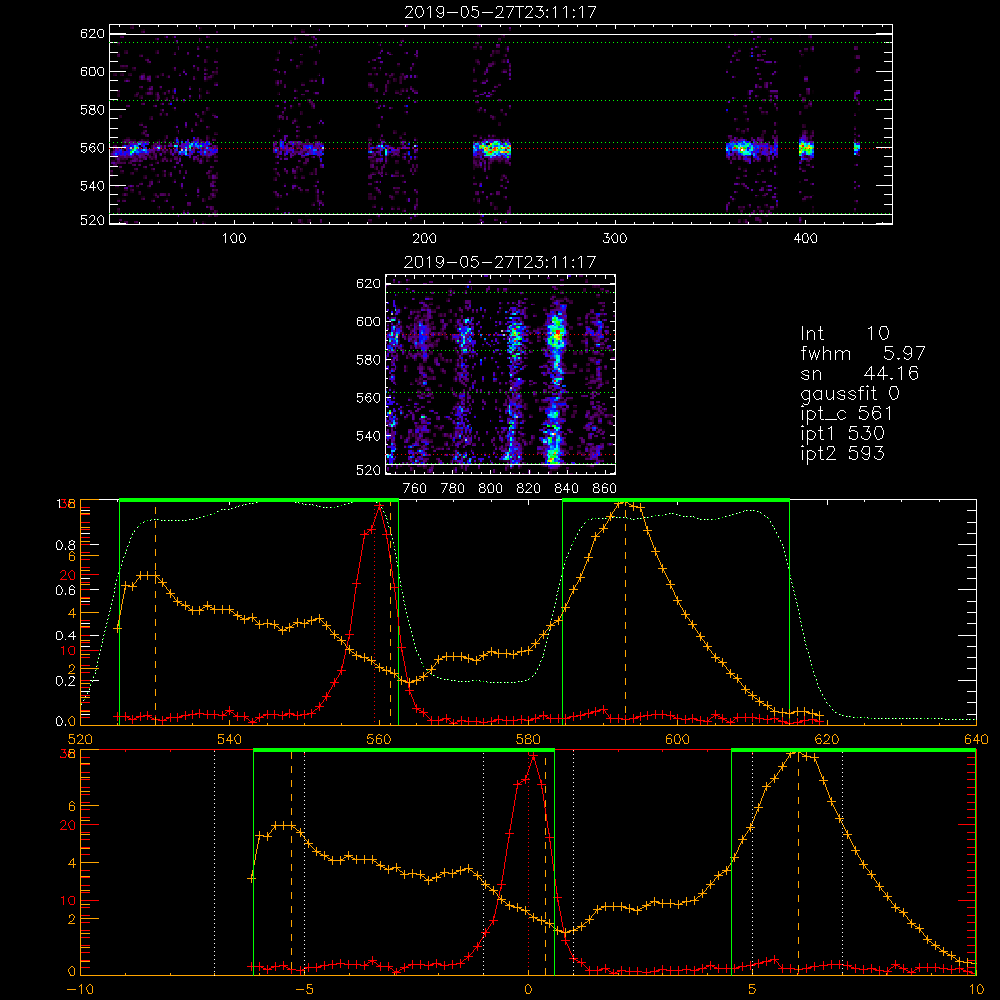The height and width of the screenshot is (1000, 1000).
Task: Click red y-axis label 20 on lower profile plot
Action: (x=68, y=825)
